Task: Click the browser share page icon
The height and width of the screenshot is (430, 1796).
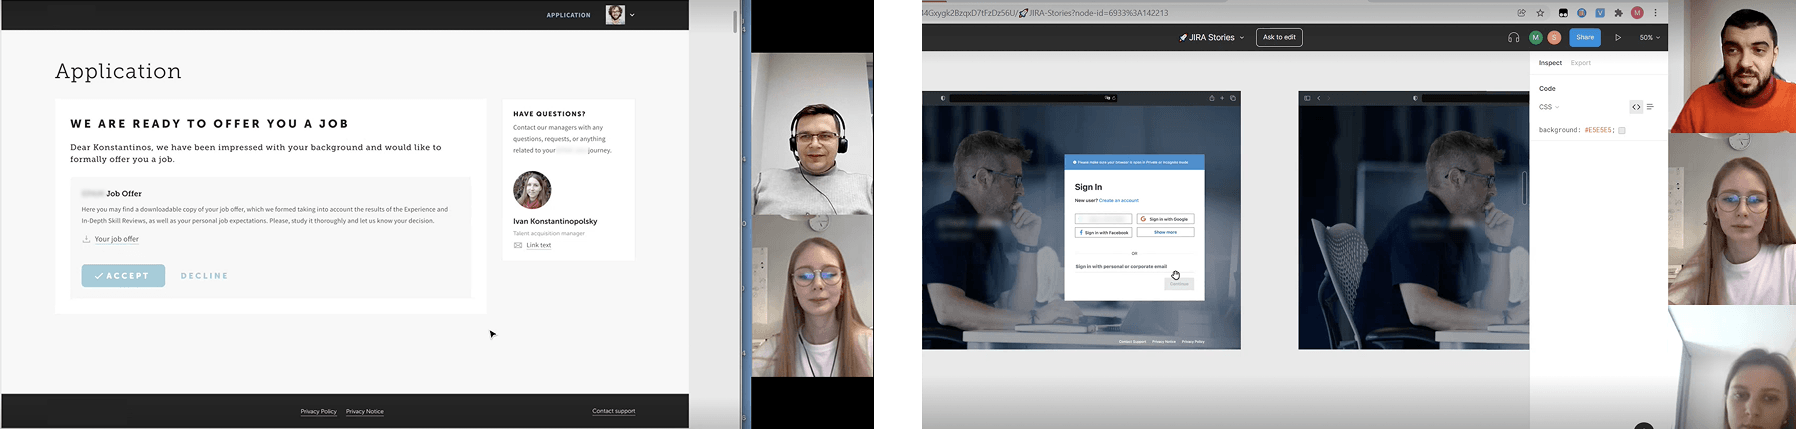Action: [x=1521, y=13]
